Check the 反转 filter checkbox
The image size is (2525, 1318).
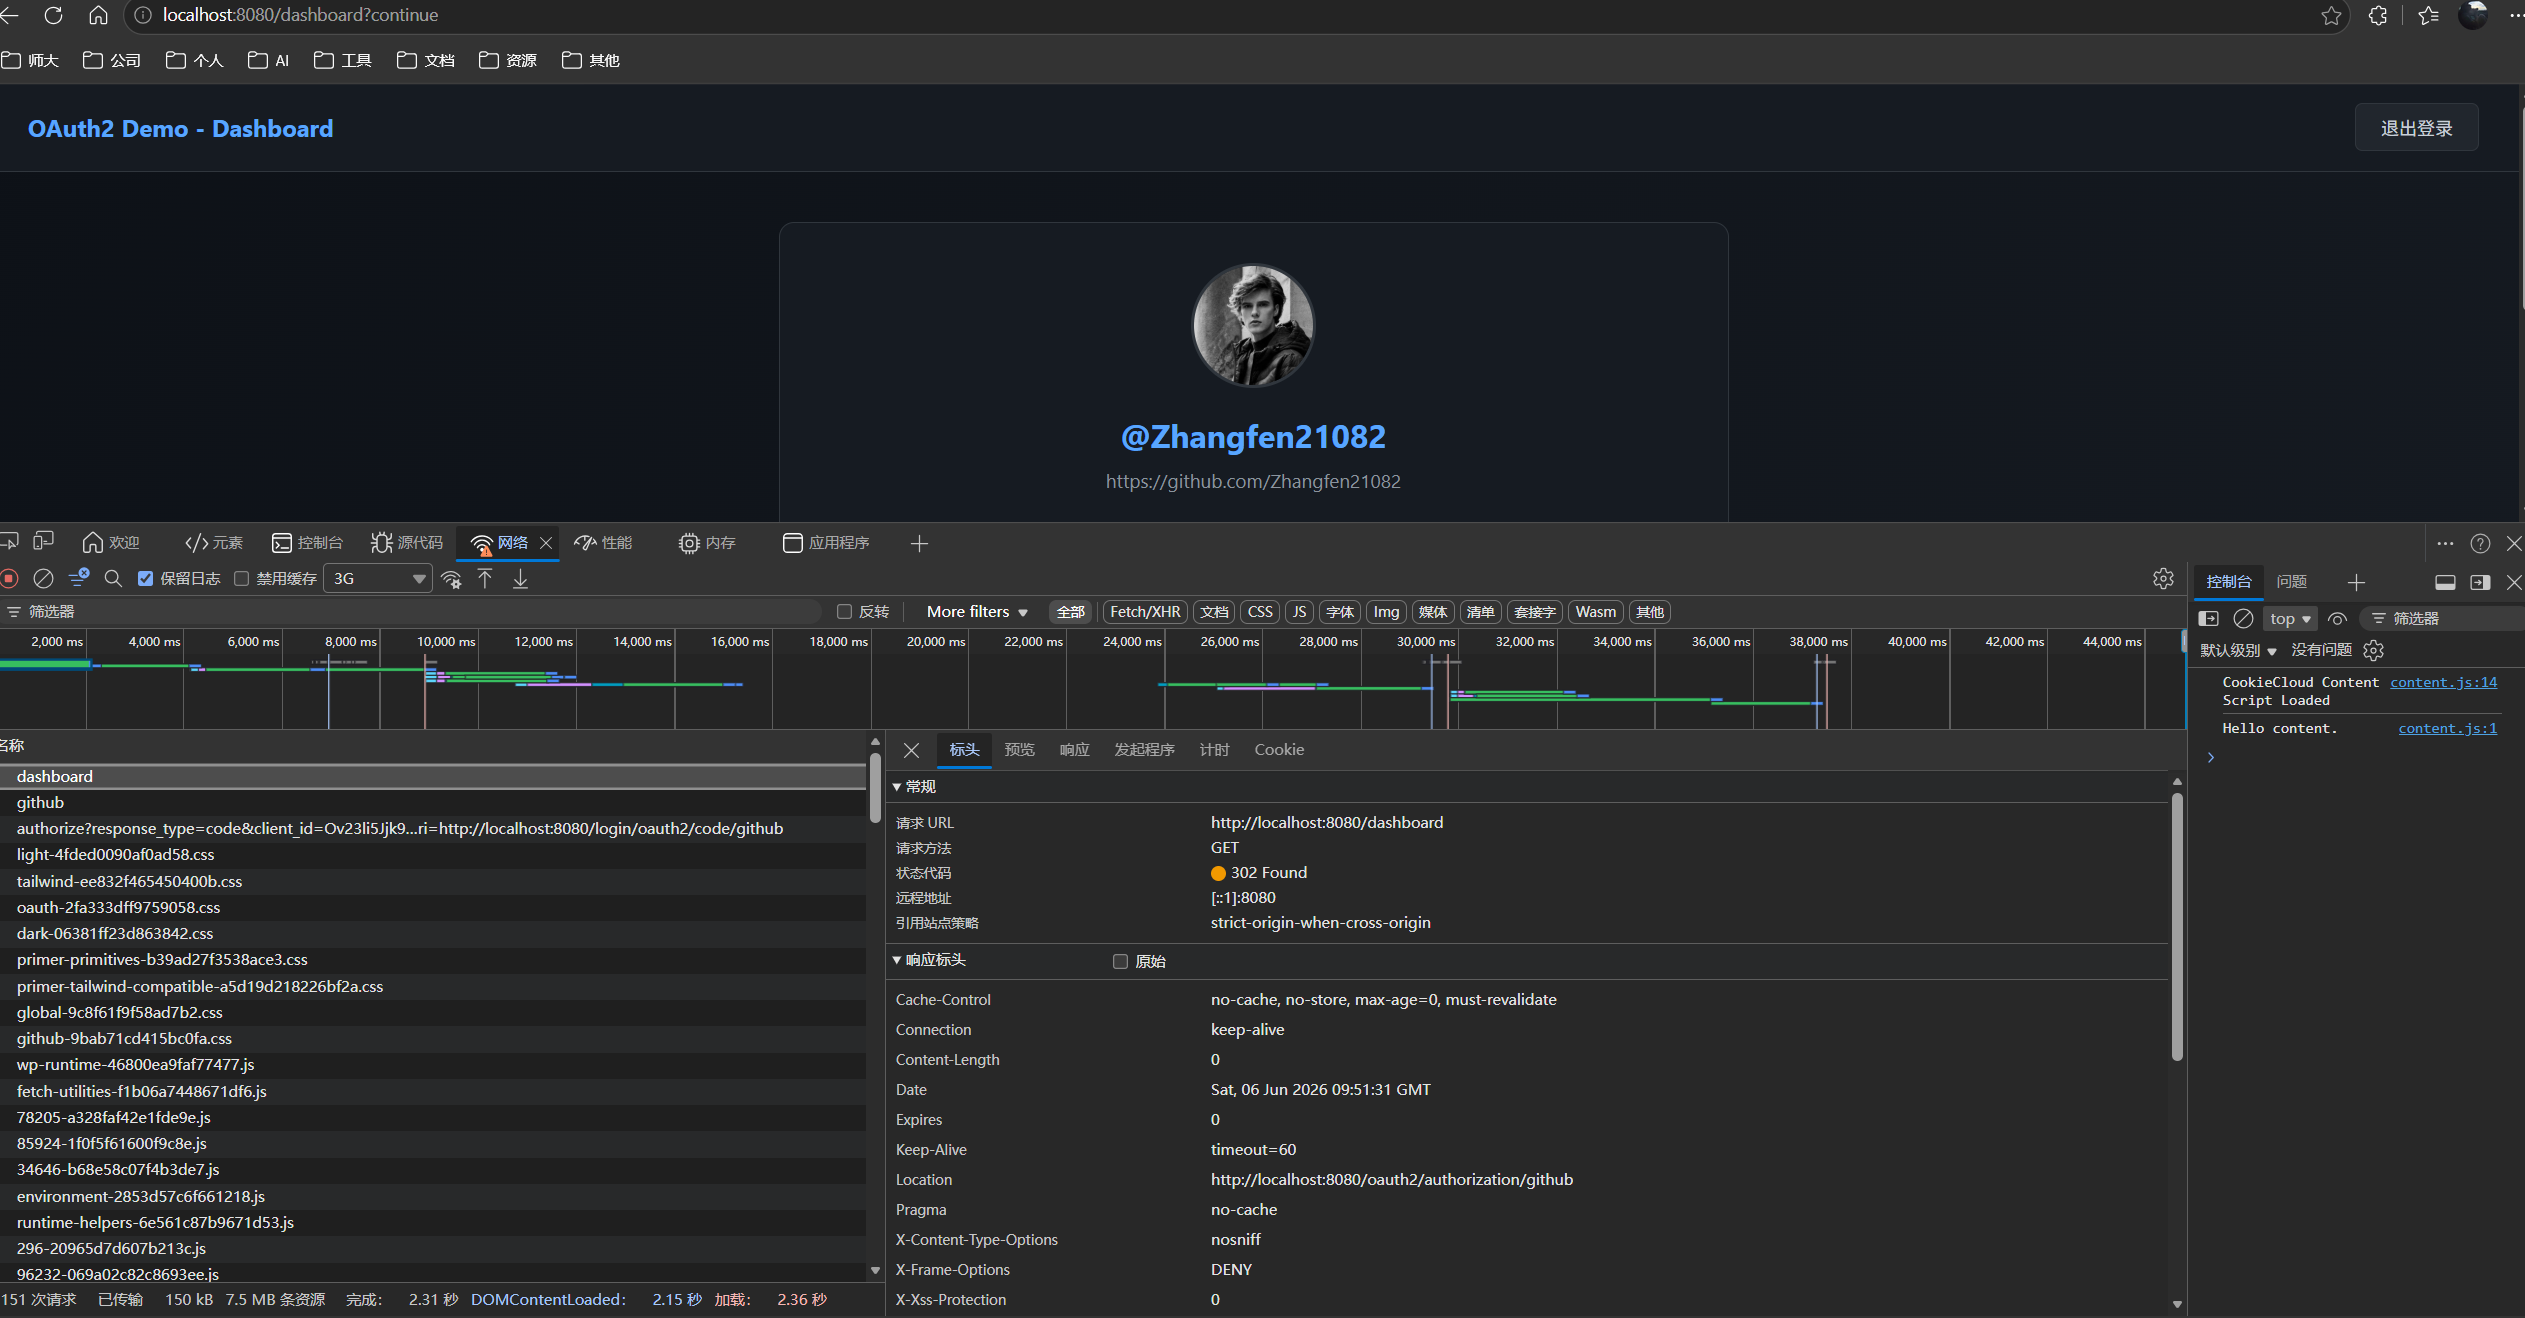[844, 612]
